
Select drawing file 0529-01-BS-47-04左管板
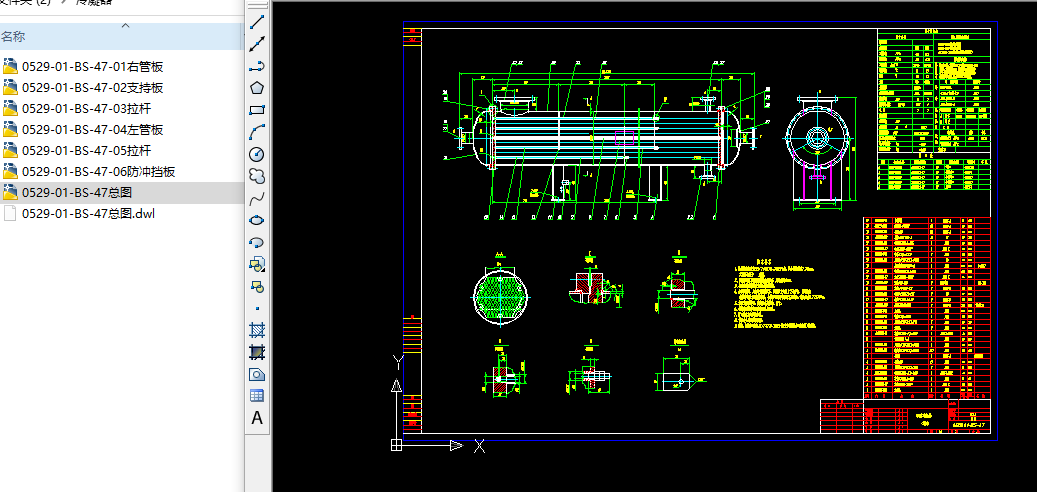(92, 130)
